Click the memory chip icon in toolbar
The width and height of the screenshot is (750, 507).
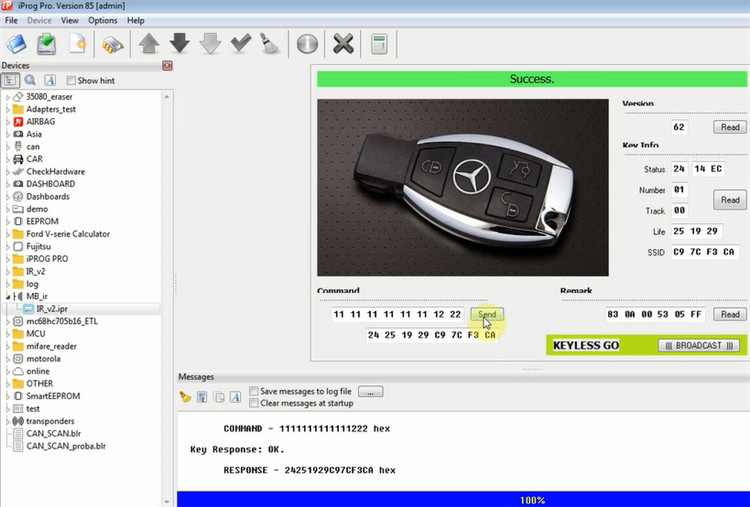(112, 45)
